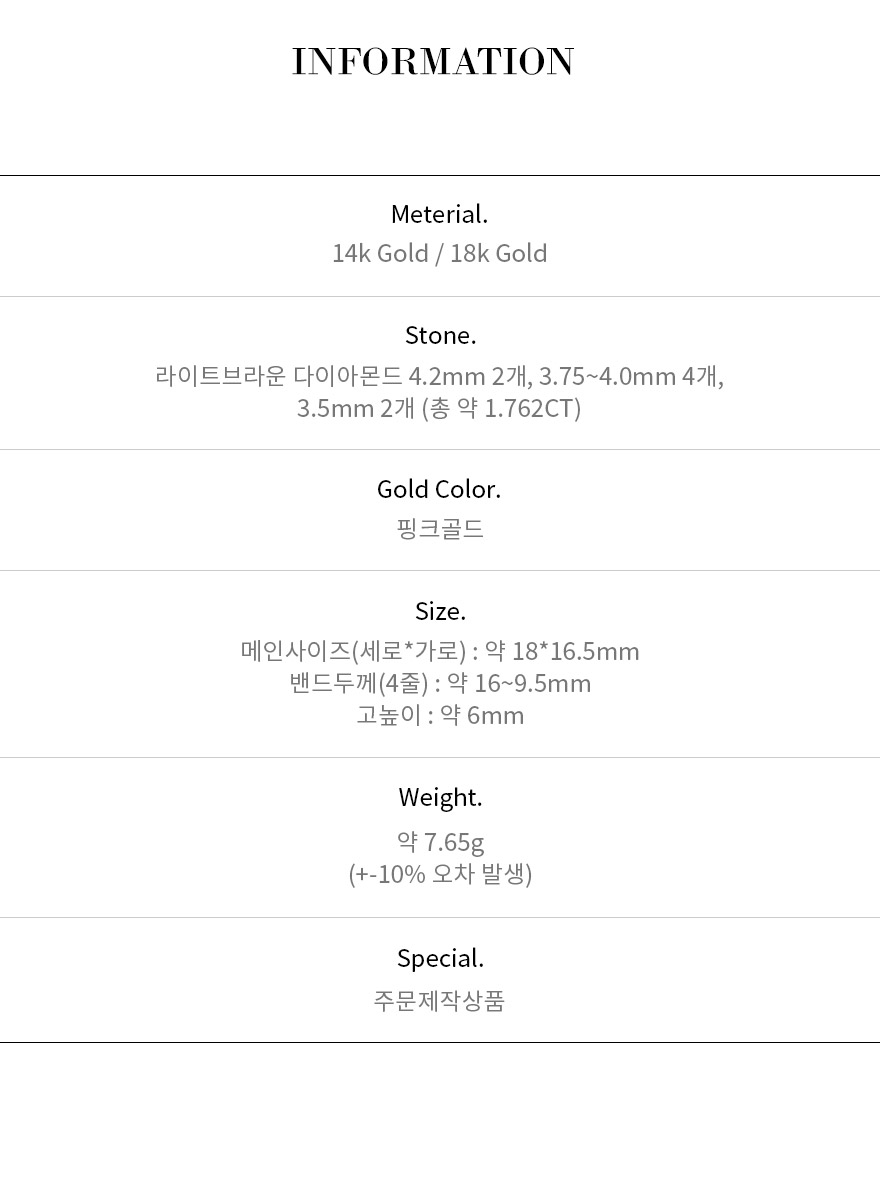Click the INFORMATION heading
880x1193 pixels.
pyautogui.click(x=433, y=61)
